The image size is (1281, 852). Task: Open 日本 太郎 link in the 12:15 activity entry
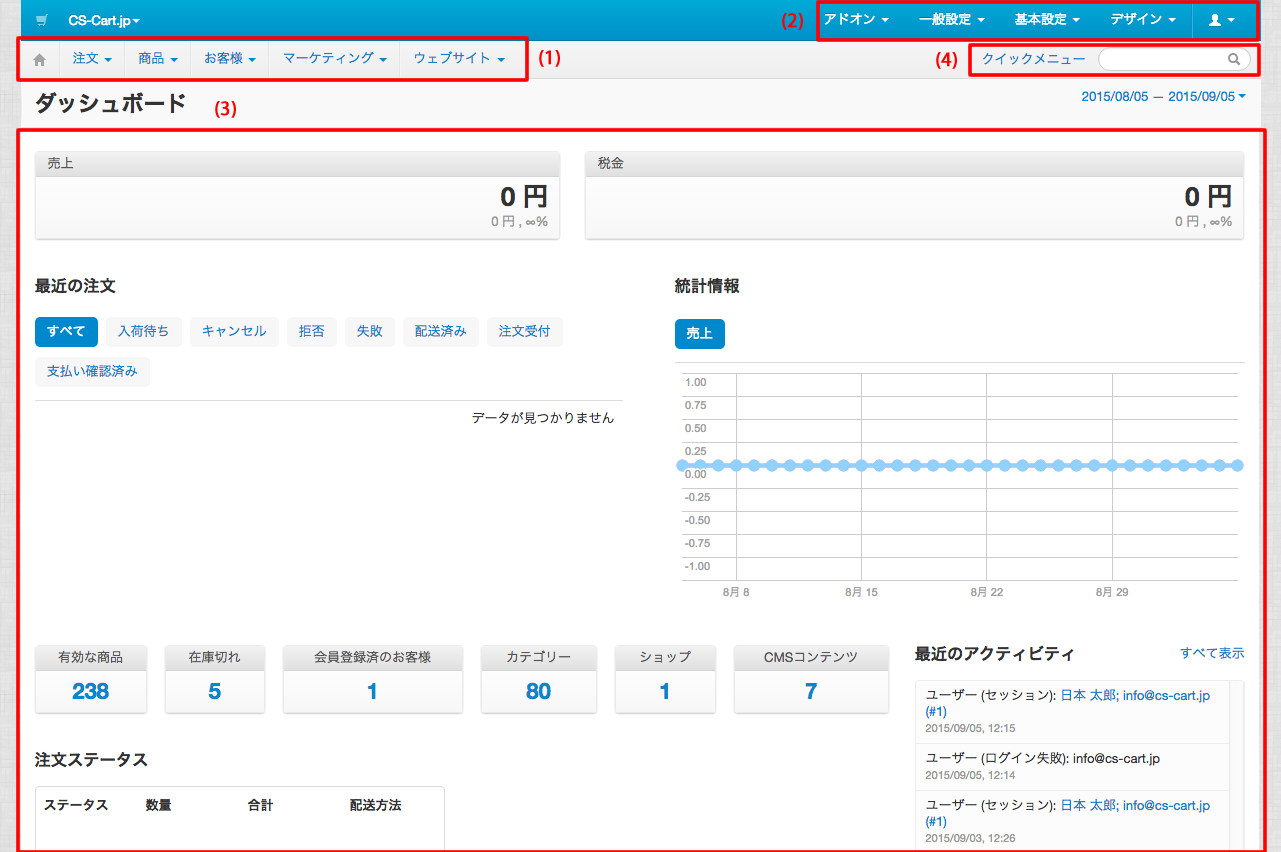(1087, 695)
